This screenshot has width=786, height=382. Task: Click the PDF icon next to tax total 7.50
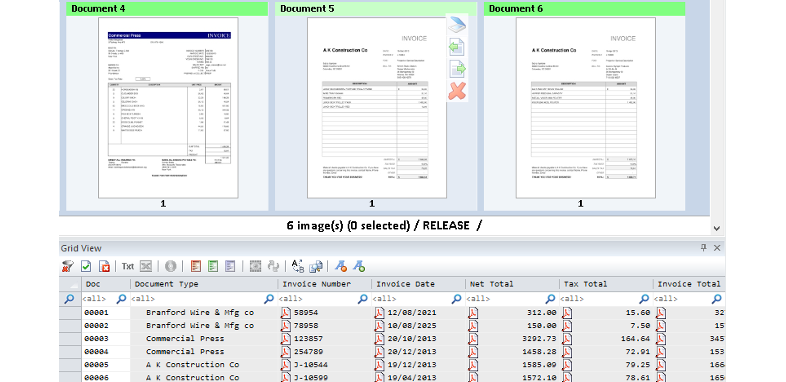point(567,325)
